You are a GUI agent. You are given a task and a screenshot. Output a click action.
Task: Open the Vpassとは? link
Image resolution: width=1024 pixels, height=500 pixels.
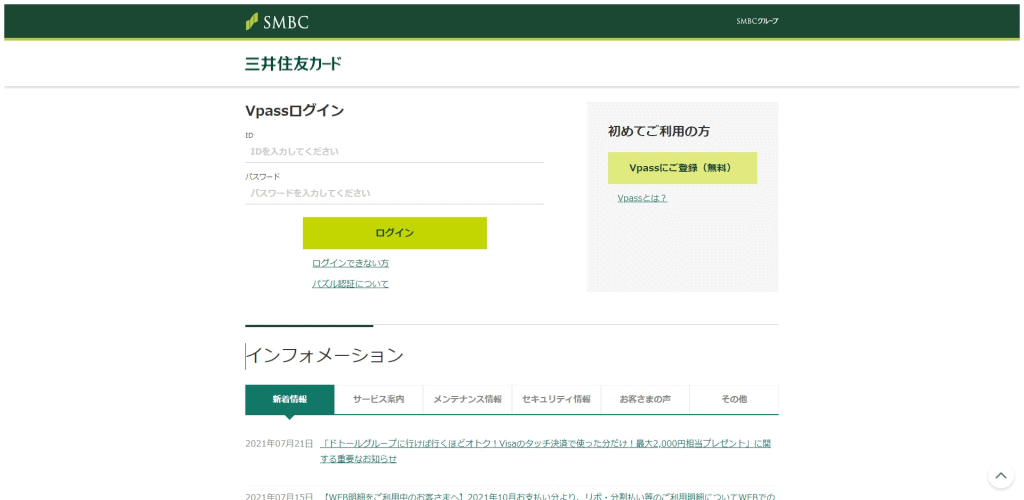(642, 198)
